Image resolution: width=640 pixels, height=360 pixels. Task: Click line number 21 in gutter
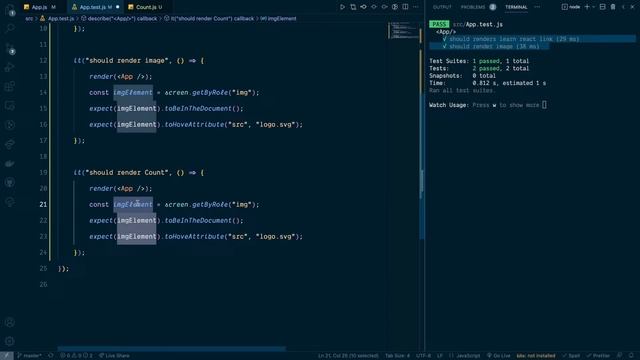pyautogui.click(x=43, y=204)
